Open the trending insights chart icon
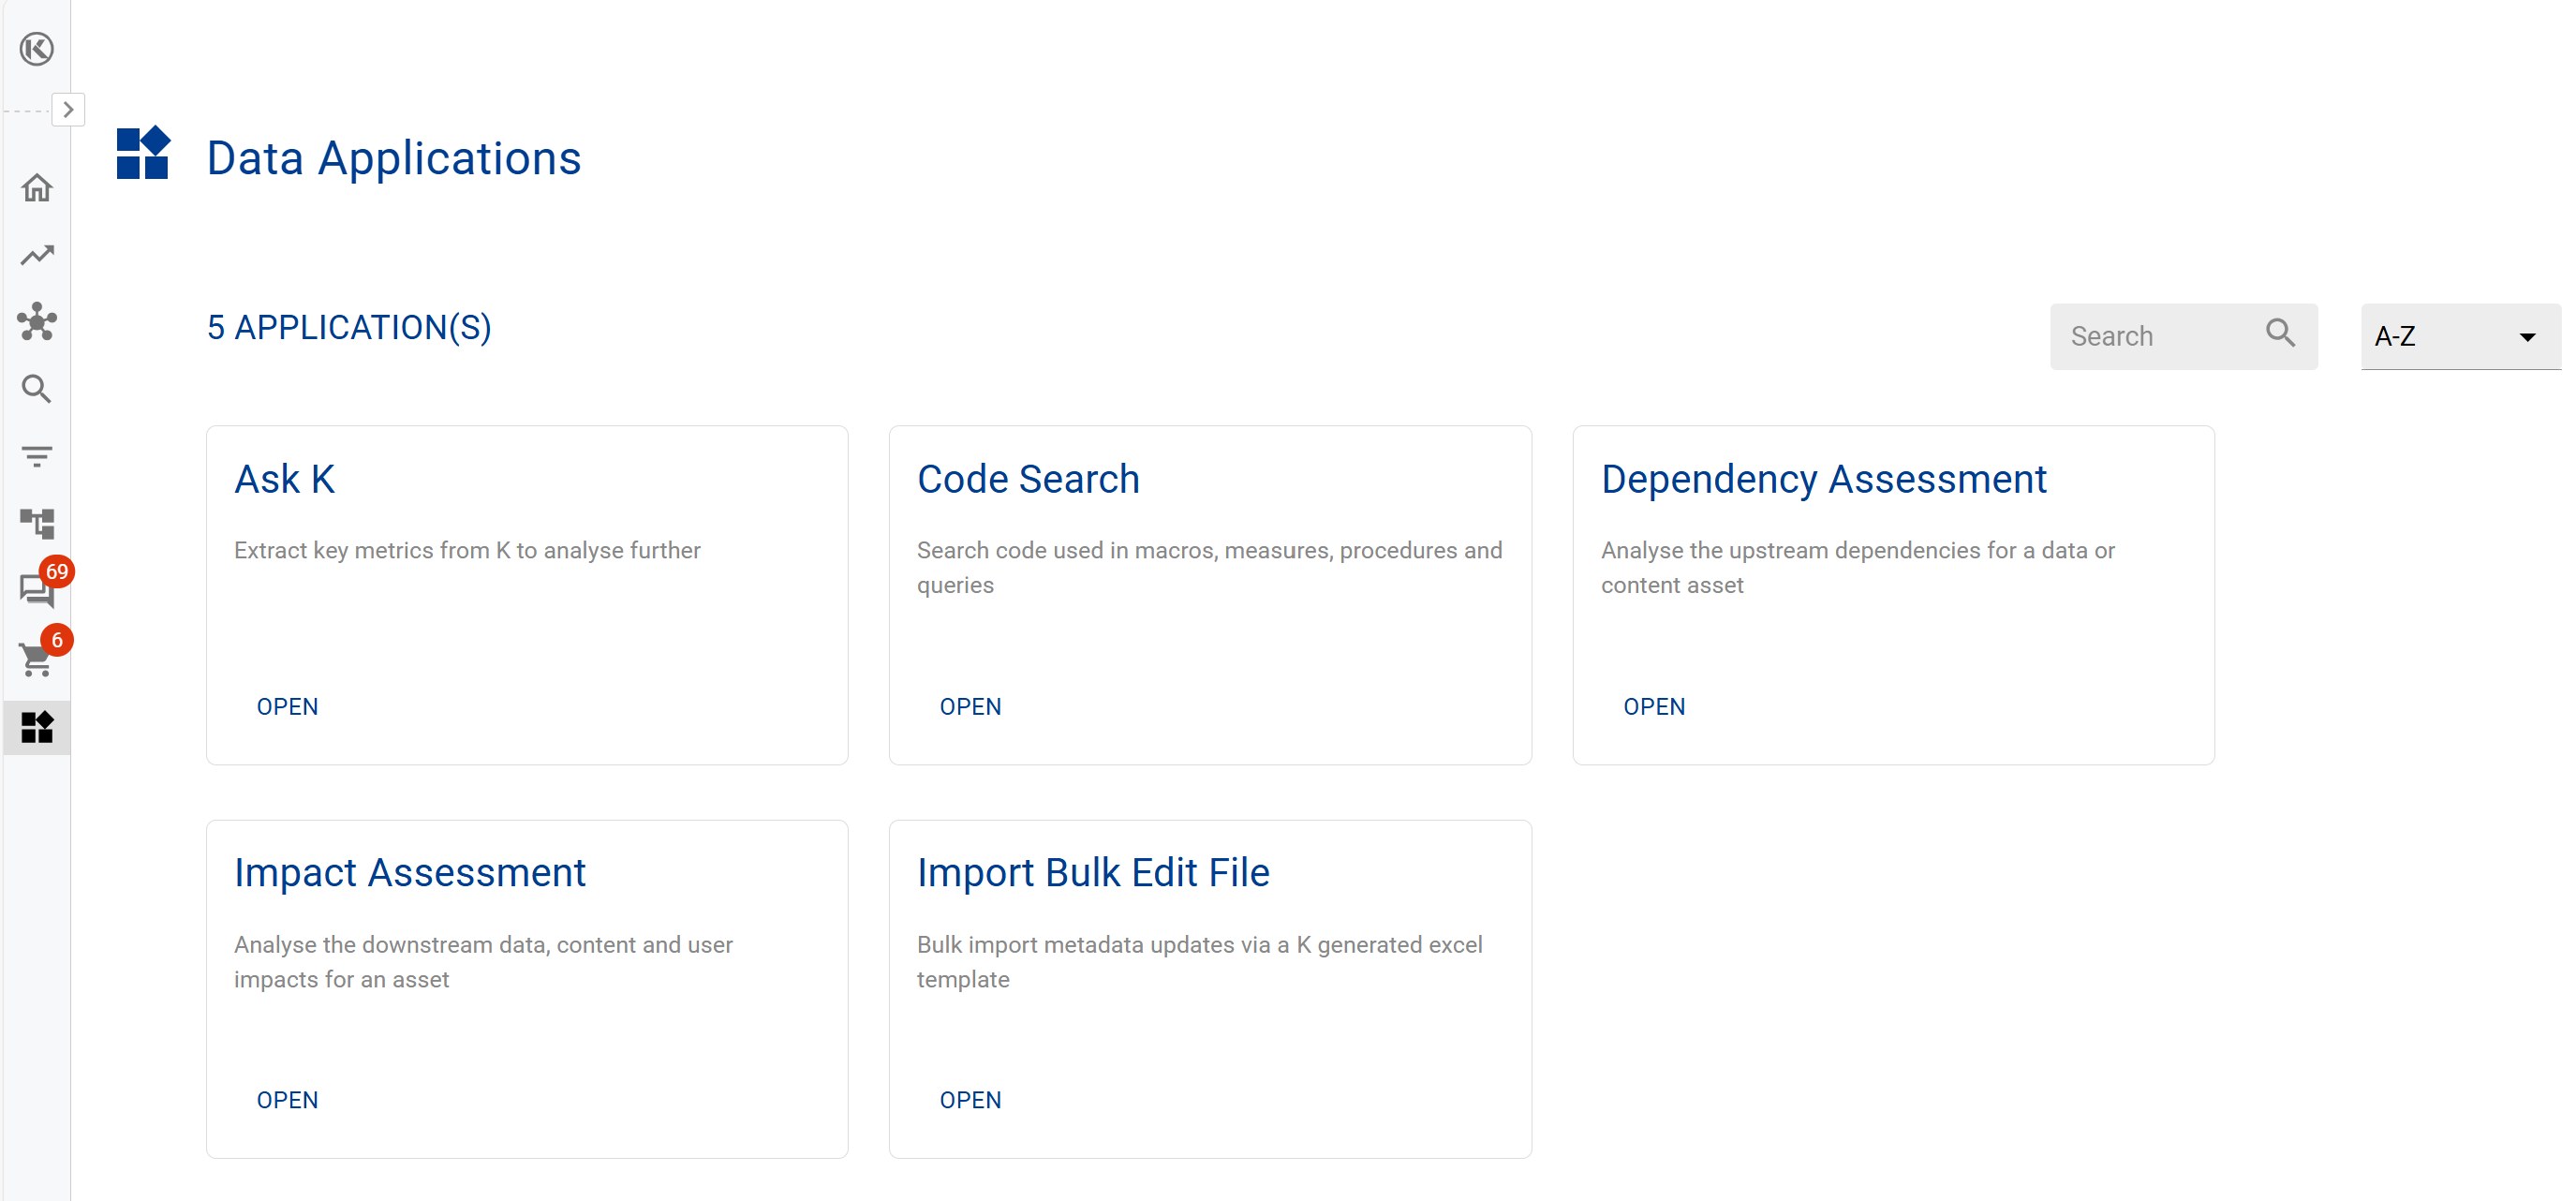 coord(37,255)
